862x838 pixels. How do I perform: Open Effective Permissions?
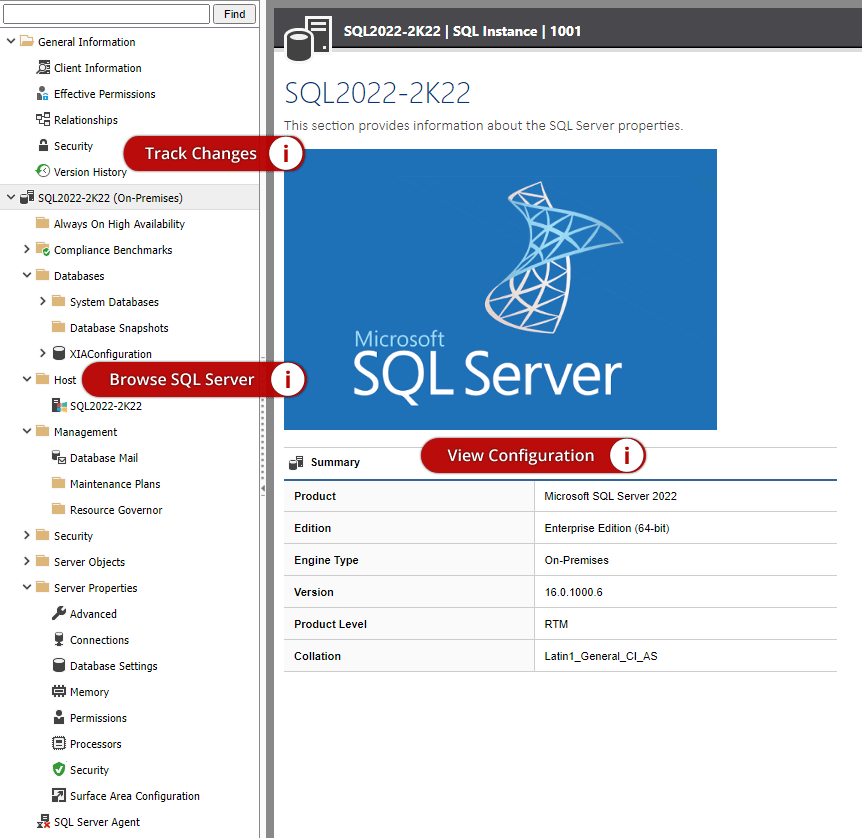click(x=104, y=94)
